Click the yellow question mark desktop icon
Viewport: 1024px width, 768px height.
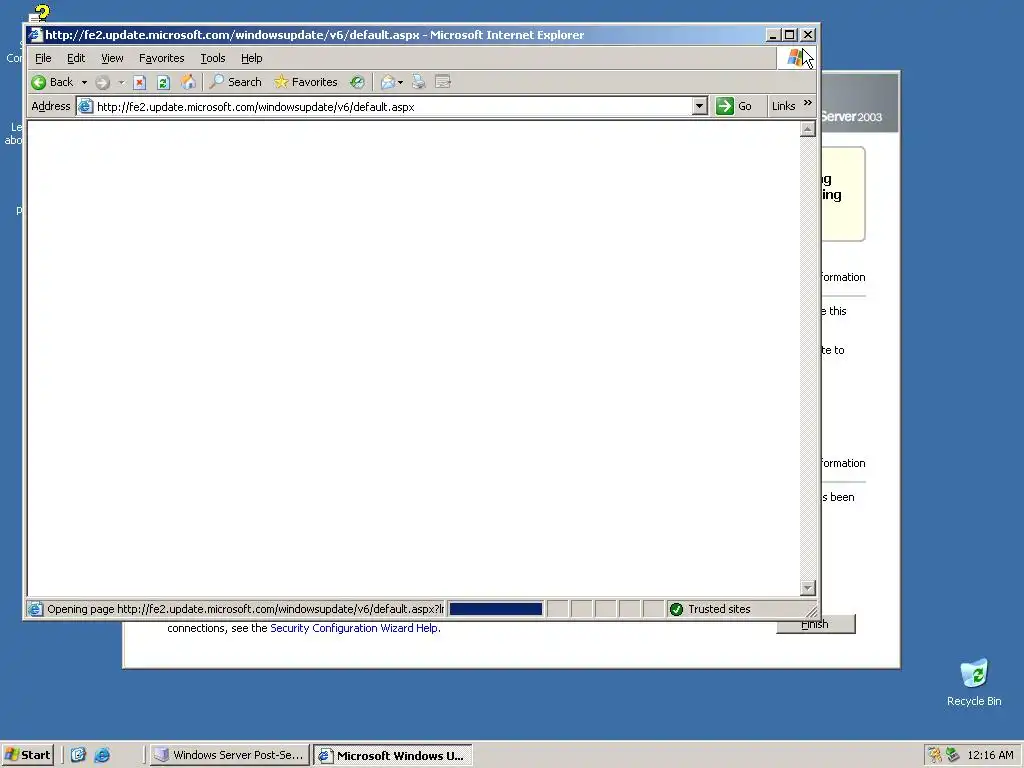click(40, 13)
